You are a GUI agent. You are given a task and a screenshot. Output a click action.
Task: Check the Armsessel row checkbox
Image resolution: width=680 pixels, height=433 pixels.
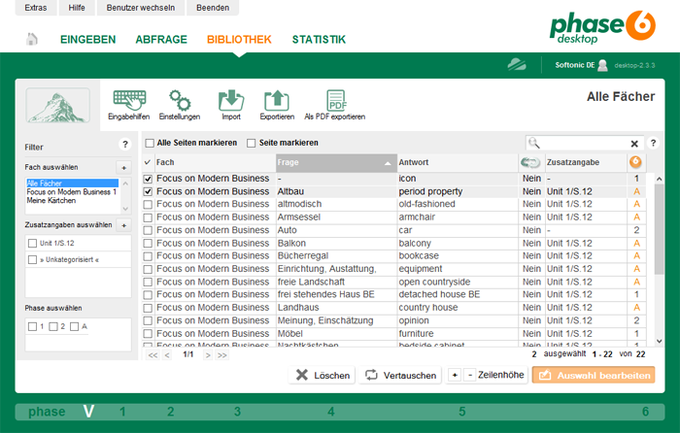pos(148,217)
